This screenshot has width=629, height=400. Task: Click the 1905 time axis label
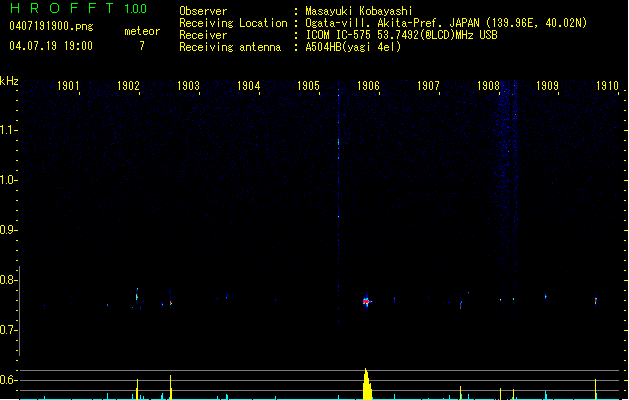point(308,85)
